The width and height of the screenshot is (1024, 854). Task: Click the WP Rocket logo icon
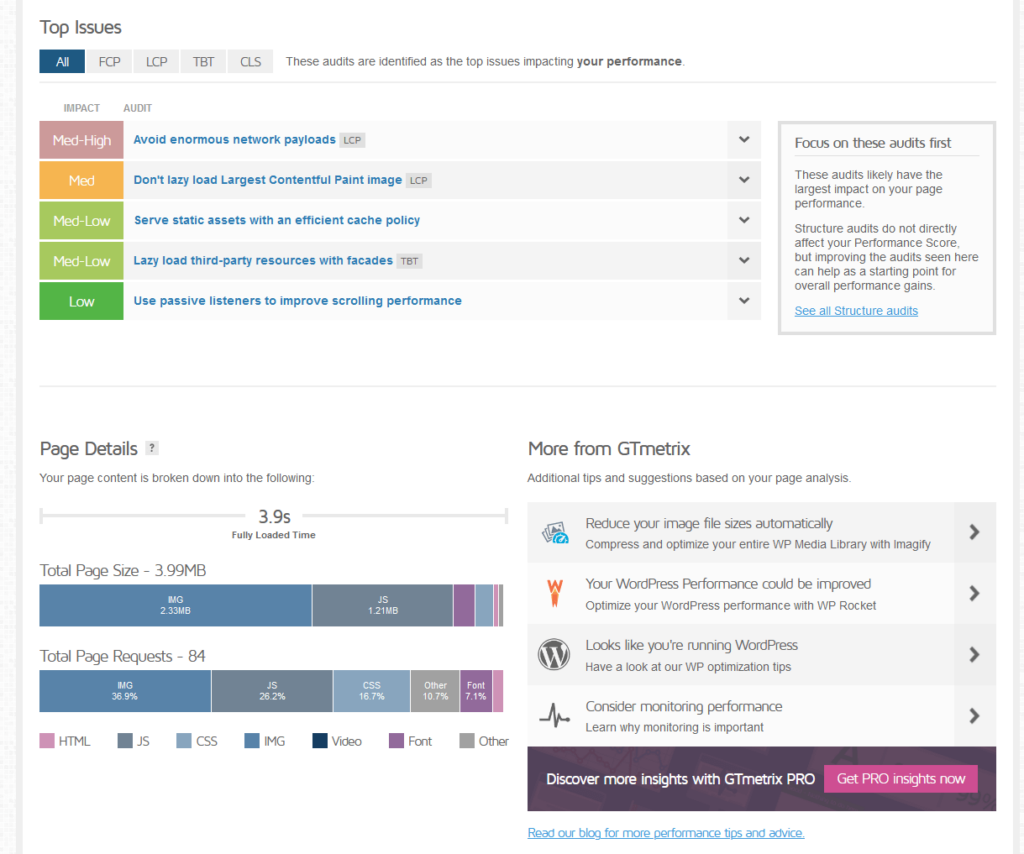(554, 593)
